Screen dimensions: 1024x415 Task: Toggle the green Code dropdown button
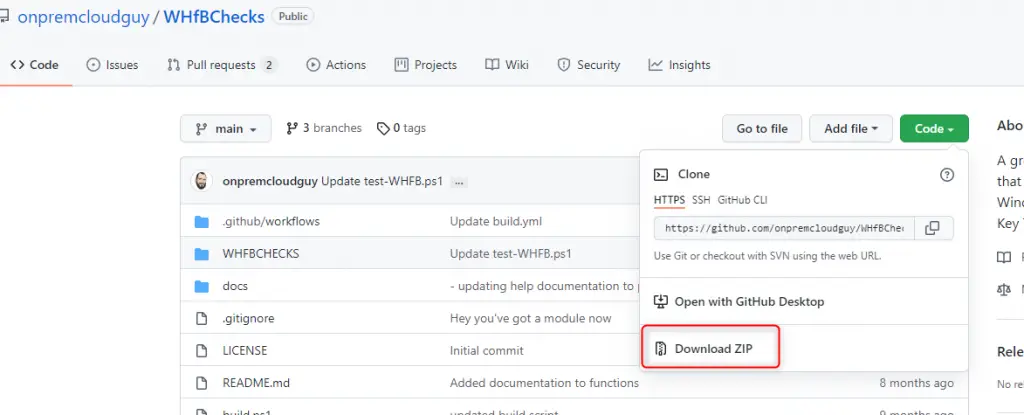[934, 129]
